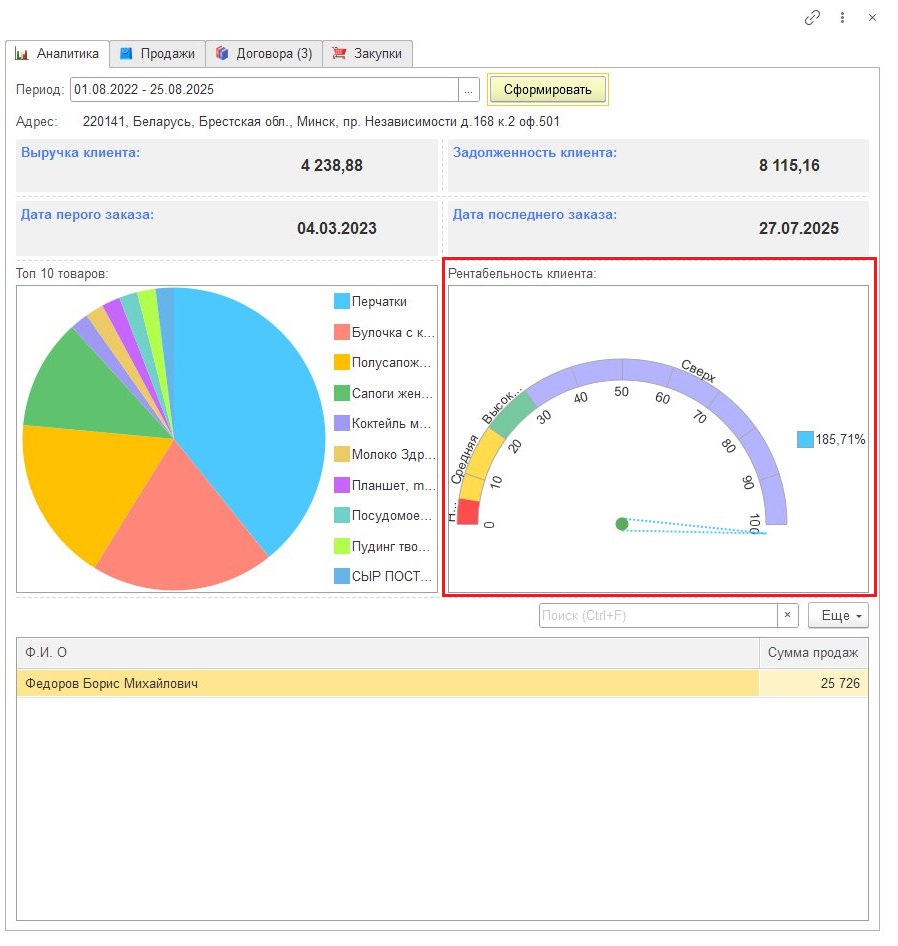Click the copy link icon
Viewport: 898px width, 946px height.
pos(813,17)
